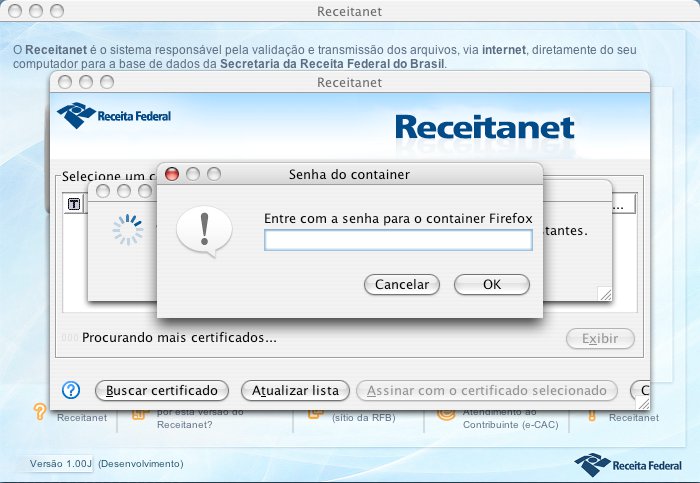This screenshot has width=700, height=483.
Task: Click the orange question mark icon in main window
Action: point(40,411)
